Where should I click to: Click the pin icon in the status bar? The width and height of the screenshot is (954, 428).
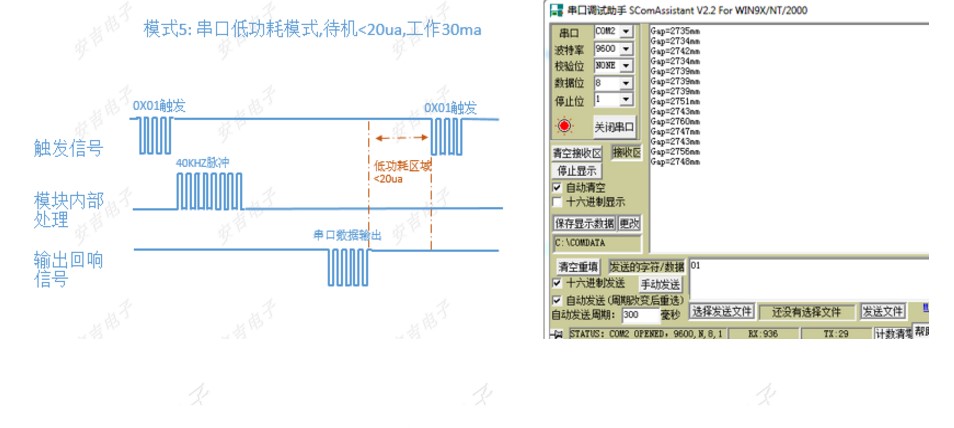click(557, 333)
